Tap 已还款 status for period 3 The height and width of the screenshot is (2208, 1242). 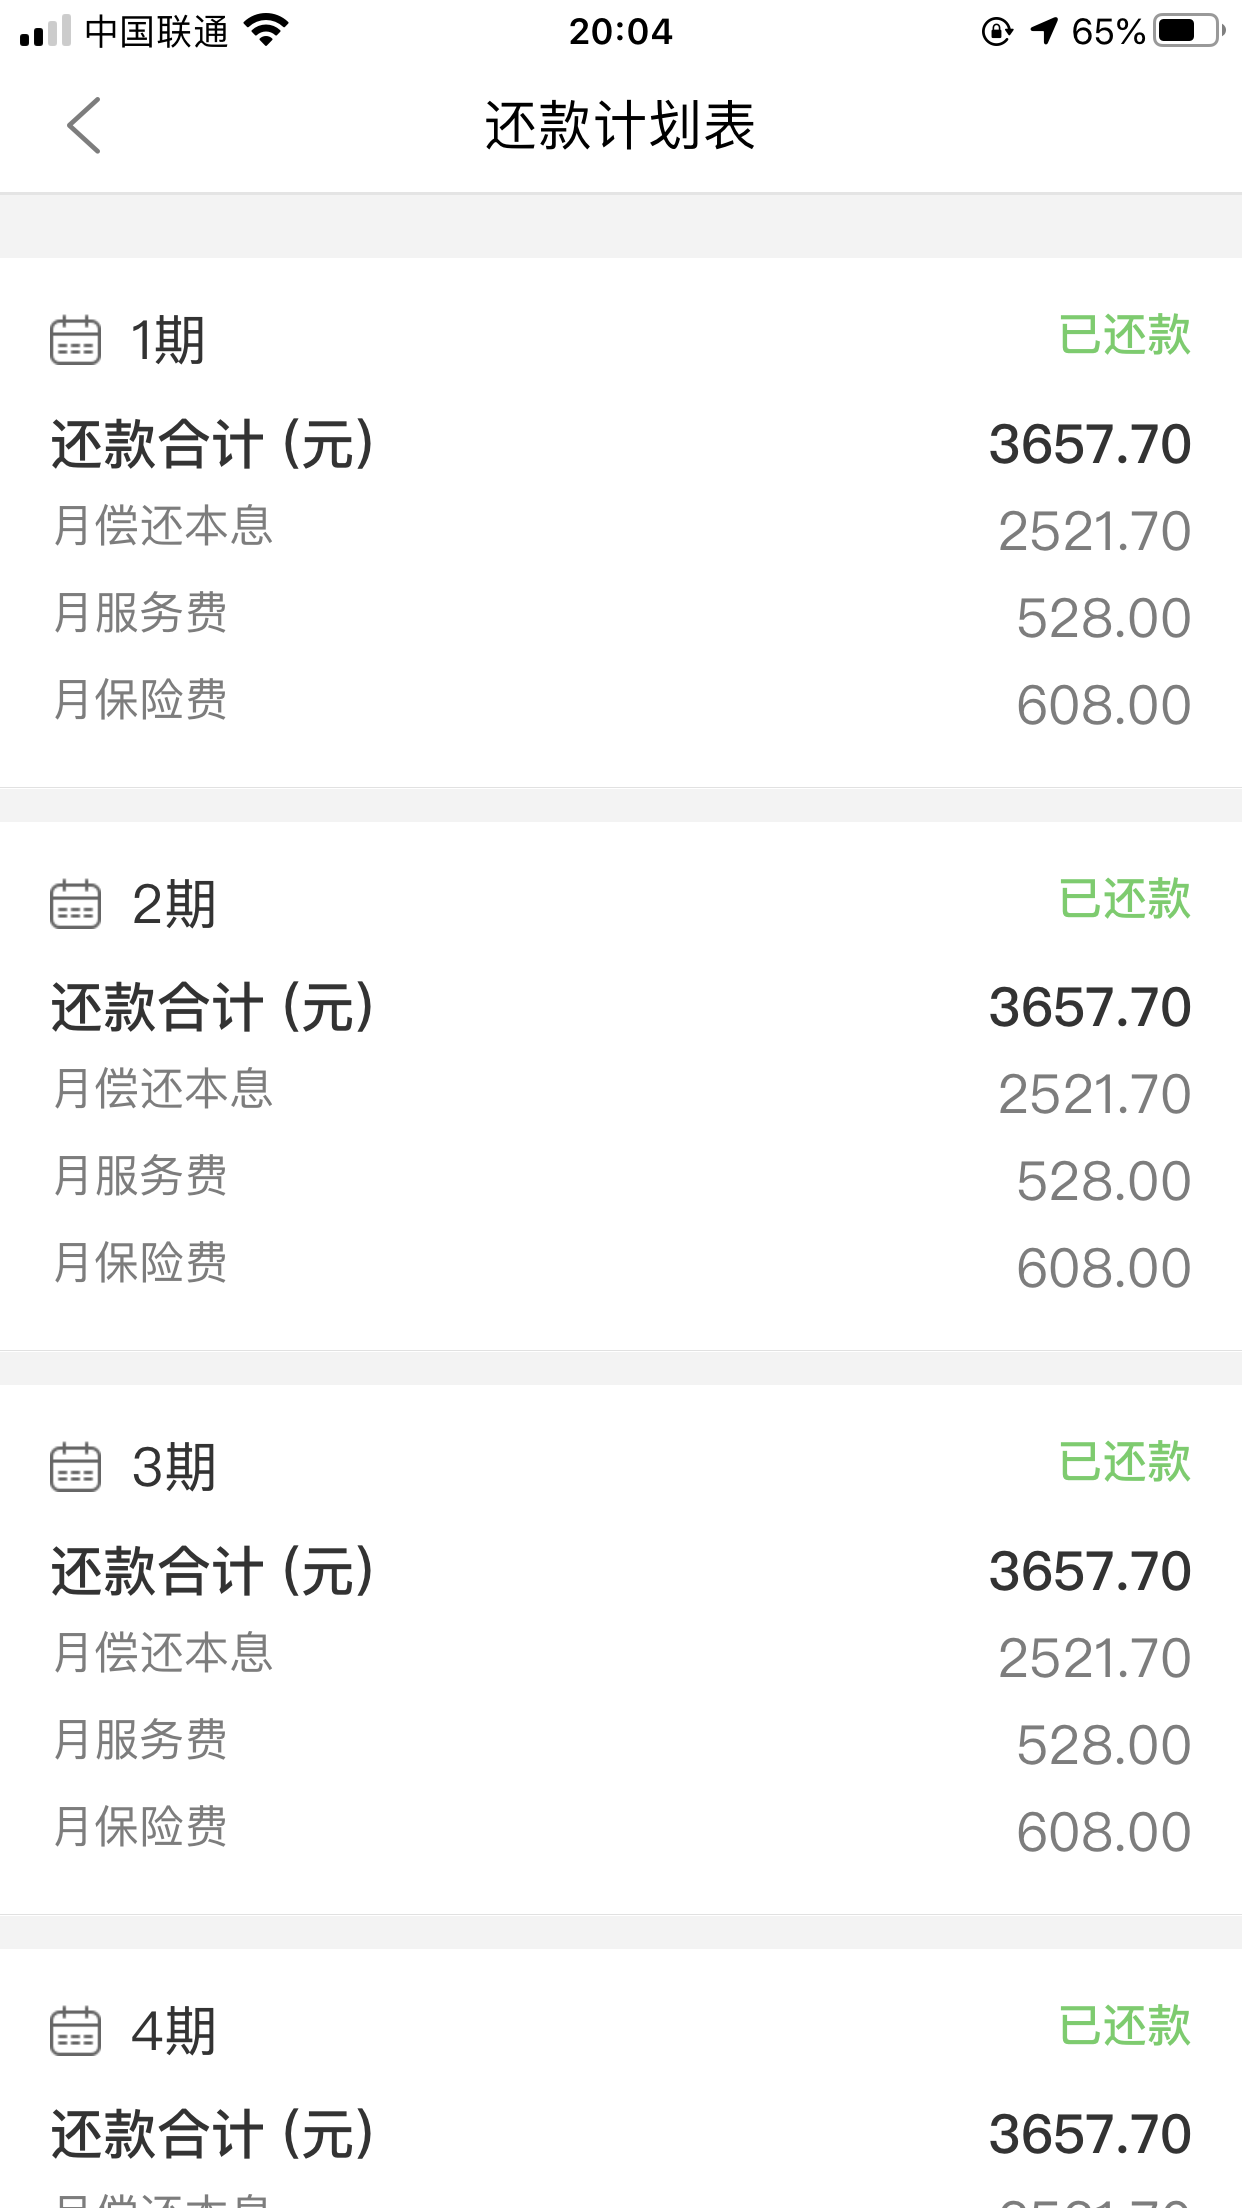click(1124, 1462)
